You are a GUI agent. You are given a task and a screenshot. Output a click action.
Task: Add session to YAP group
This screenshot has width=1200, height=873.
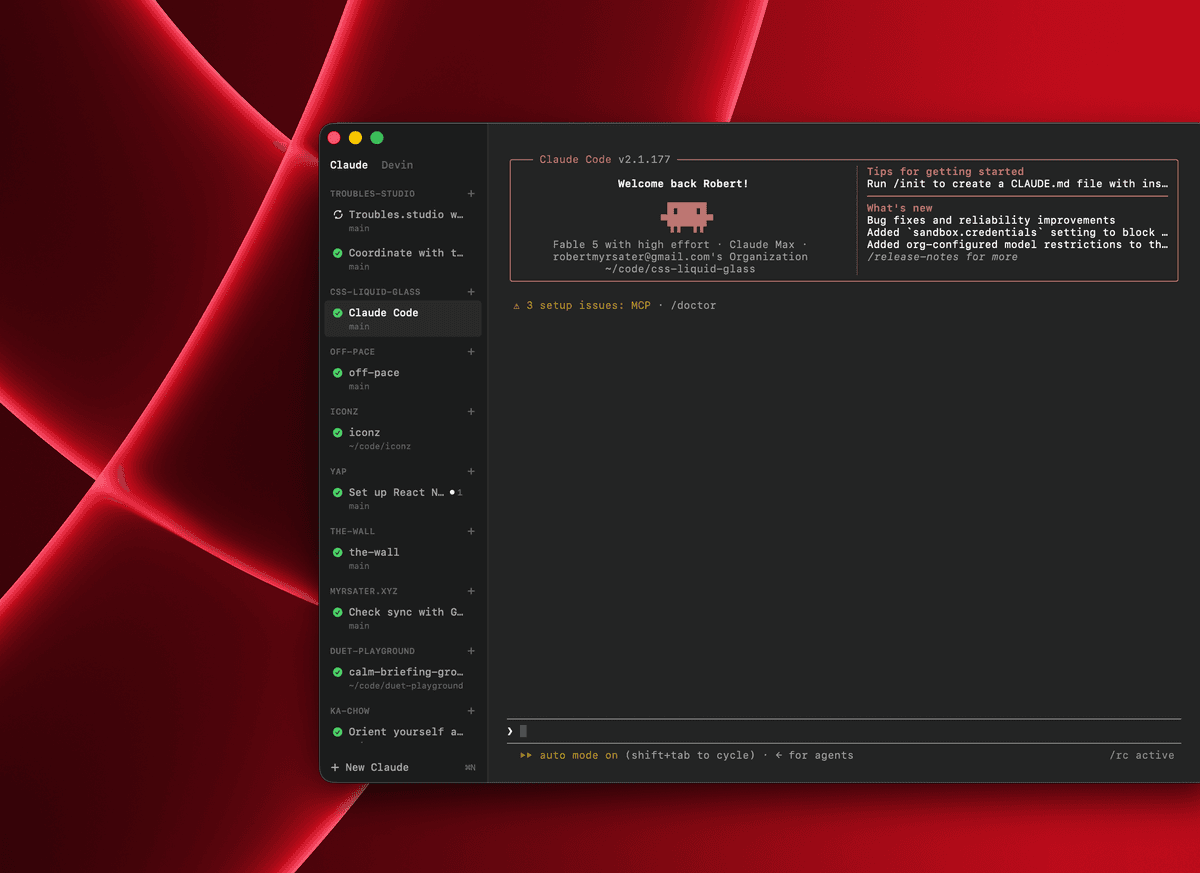point(471,472)
